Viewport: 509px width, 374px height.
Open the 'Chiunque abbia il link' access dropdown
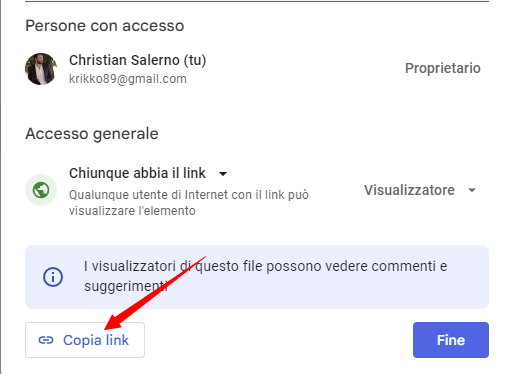(x=148, y=173)
